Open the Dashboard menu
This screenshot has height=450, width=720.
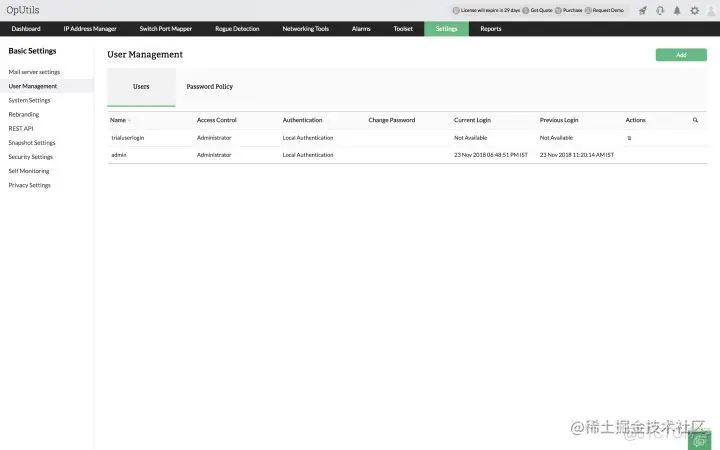click(x=26, y=28)
